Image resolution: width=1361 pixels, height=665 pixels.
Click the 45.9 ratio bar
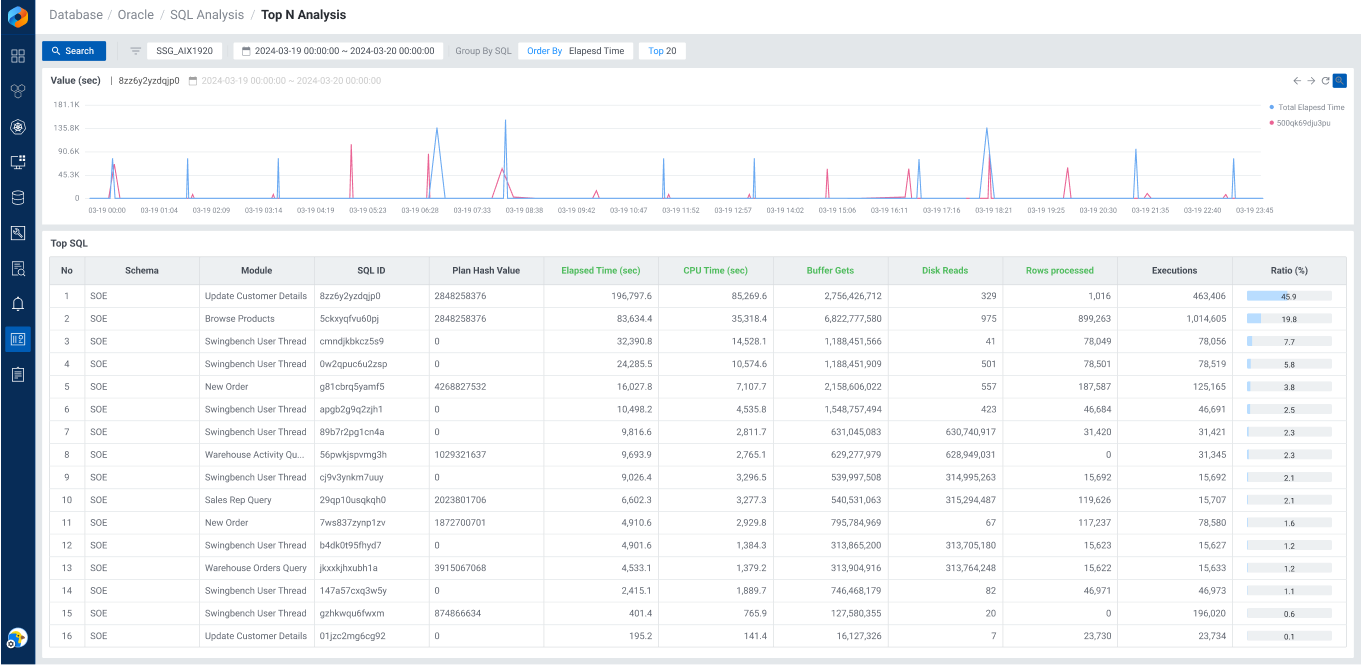point(1289,296)
